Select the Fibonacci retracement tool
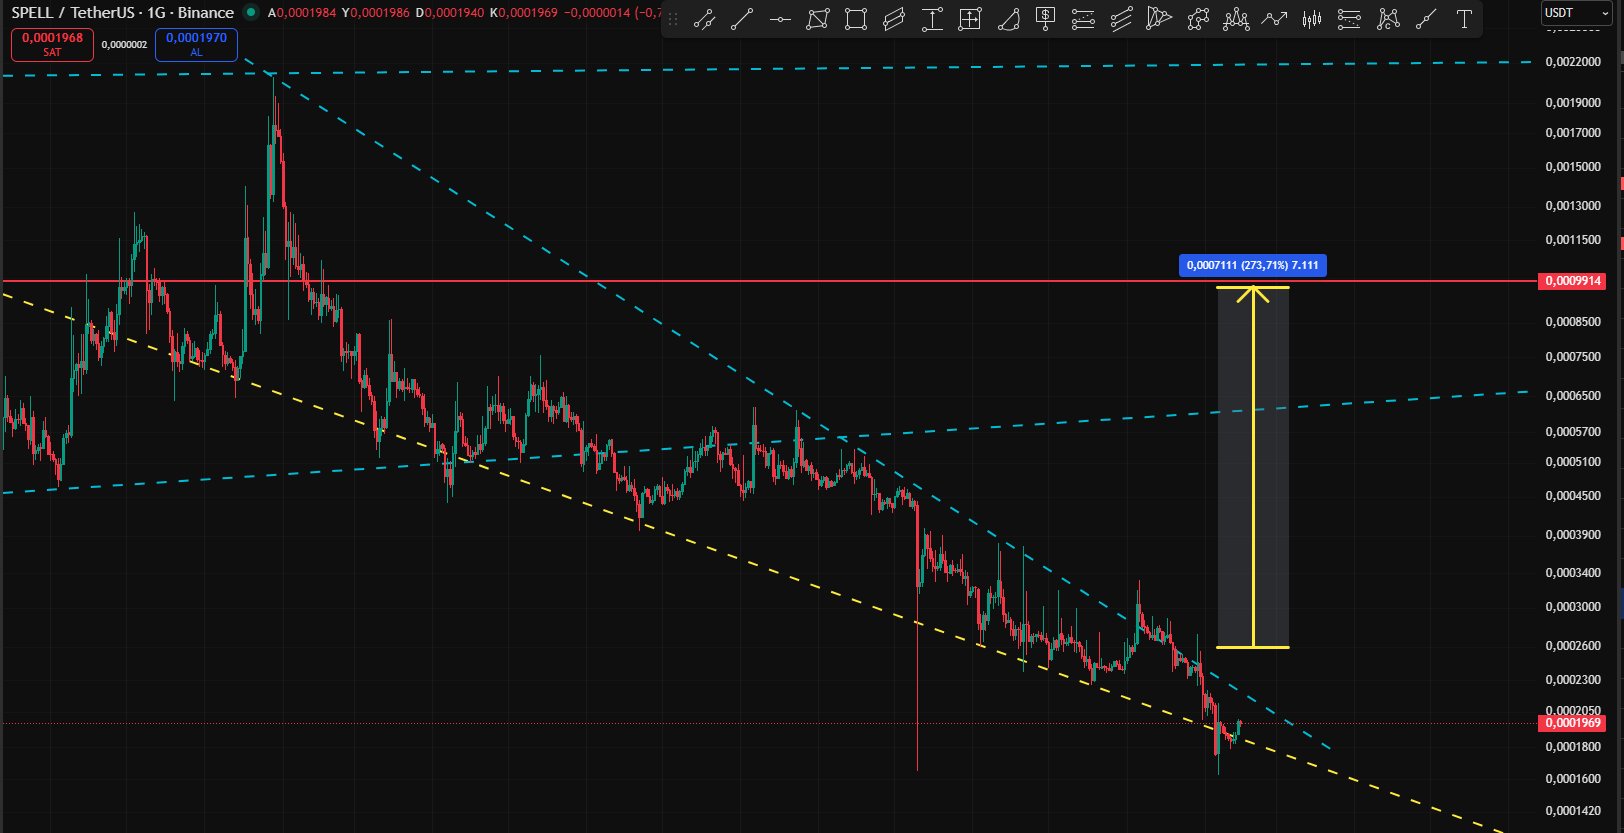Screen dimensions: 1624x833 1083,20
